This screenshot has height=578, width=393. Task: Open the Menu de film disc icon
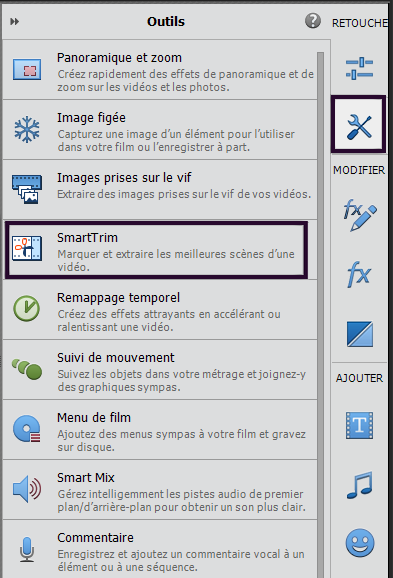point(27,429)
